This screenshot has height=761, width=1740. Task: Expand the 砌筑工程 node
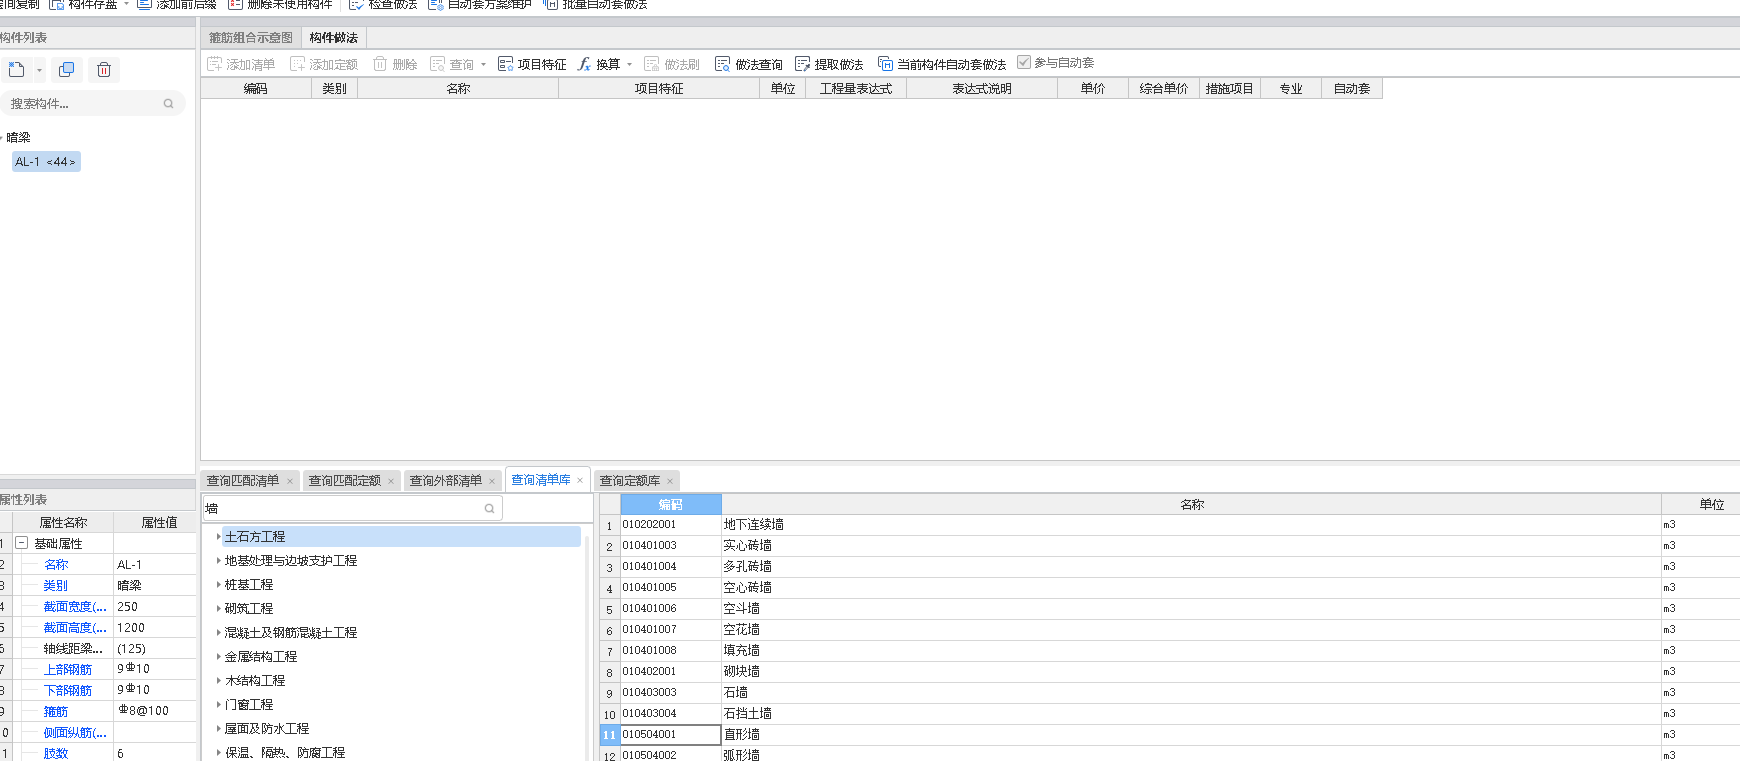point(218,609)
